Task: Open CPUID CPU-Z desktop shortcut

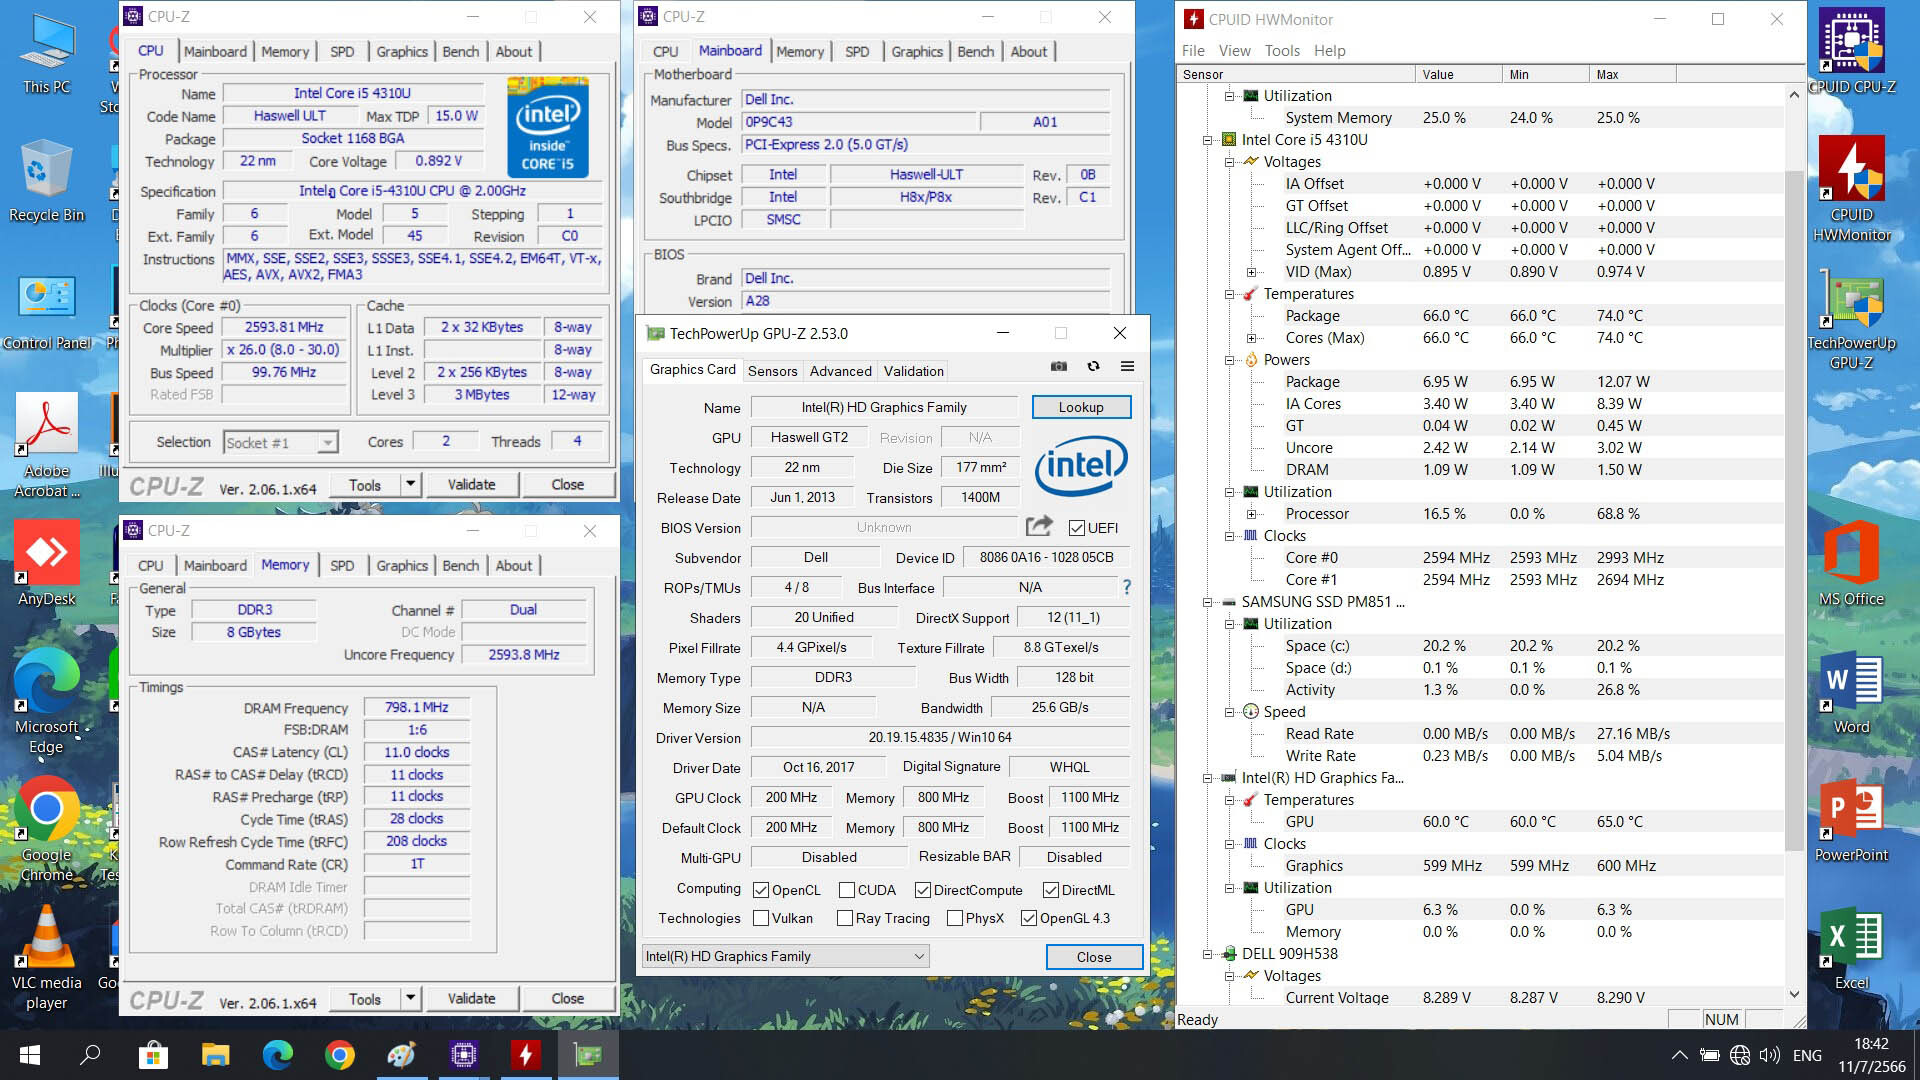Action: point(1852,52)
